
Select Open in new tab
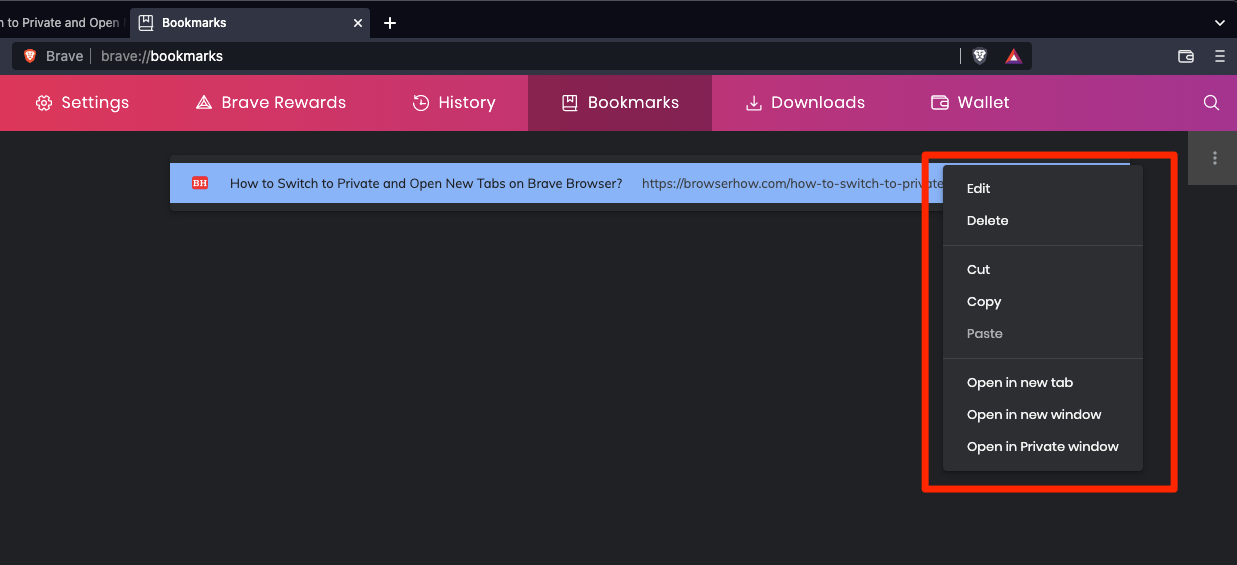pyautogui.click(x=1019, y=382)
